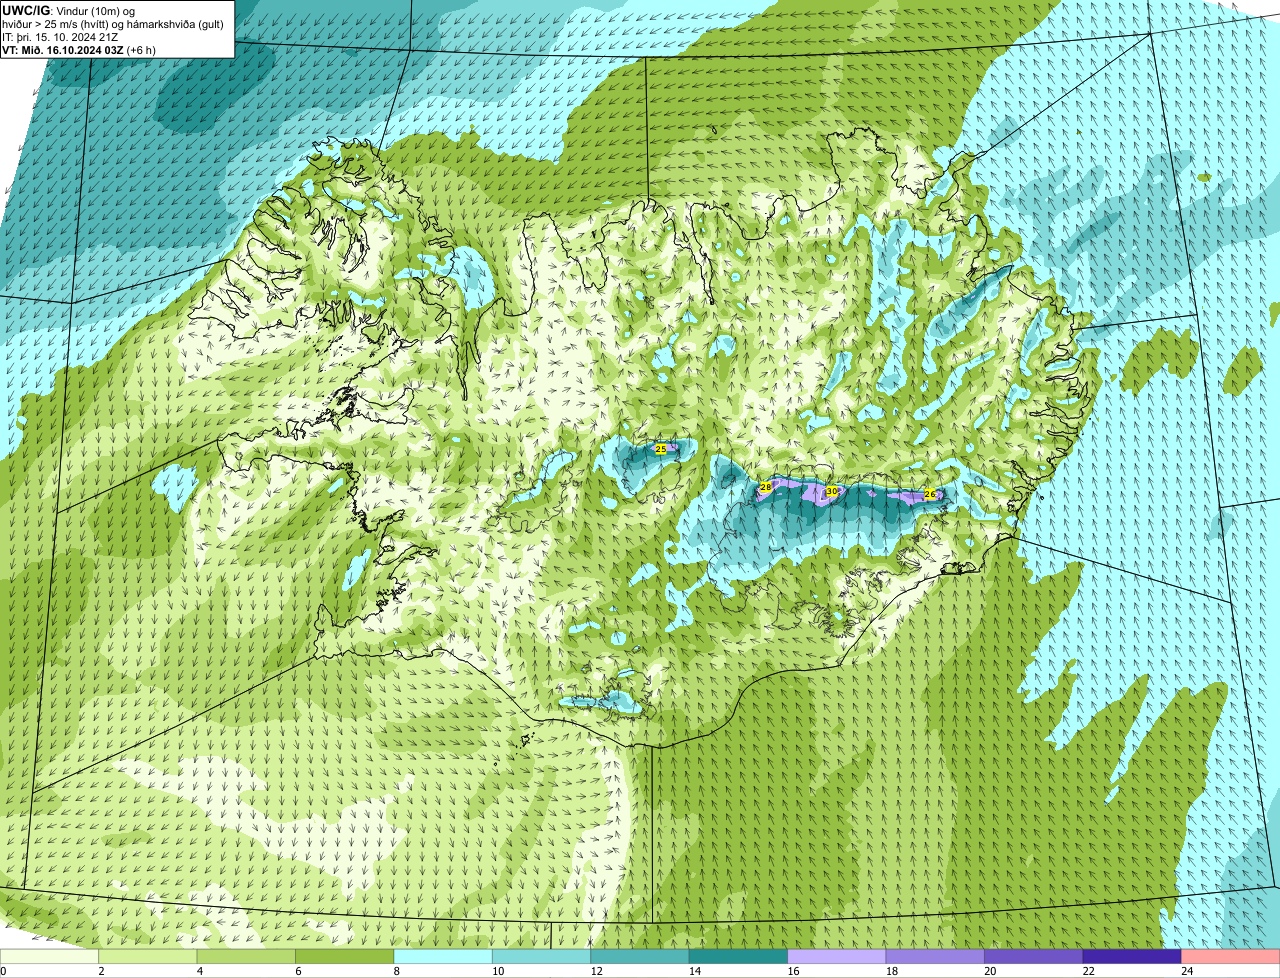Click the pale 0–2 m/s legend swatch
This screenshot has width=1280, height=978.
pos(50,956)
